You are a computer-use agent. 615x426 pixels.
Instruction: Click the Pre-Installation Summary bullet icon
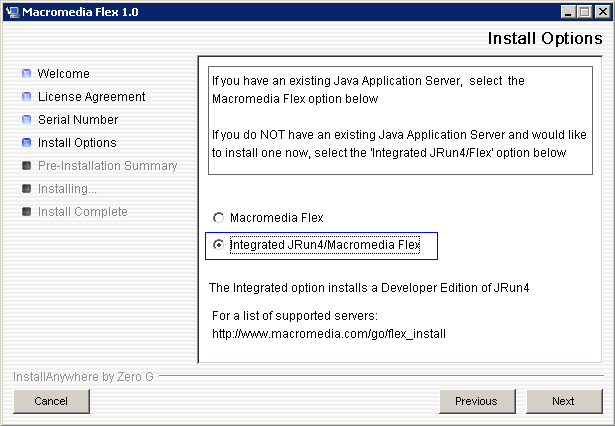[x=26, y=166]
